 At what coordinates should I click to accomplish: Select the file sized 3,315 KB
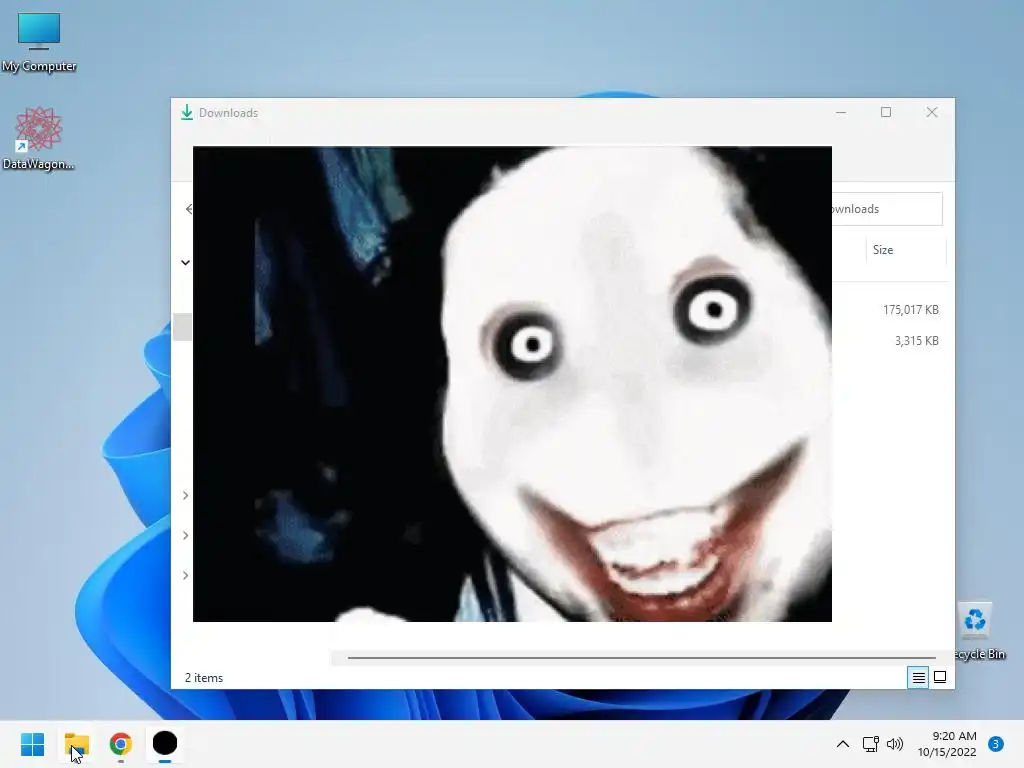916,341
